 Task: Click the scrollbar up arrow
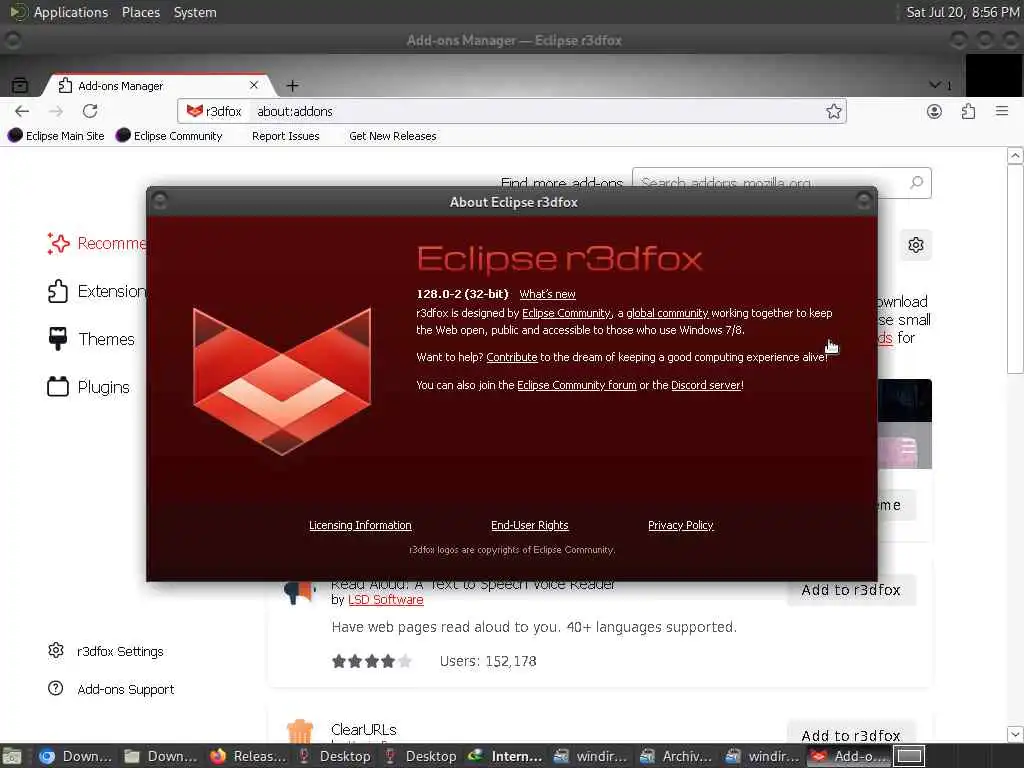point(1014,155)
